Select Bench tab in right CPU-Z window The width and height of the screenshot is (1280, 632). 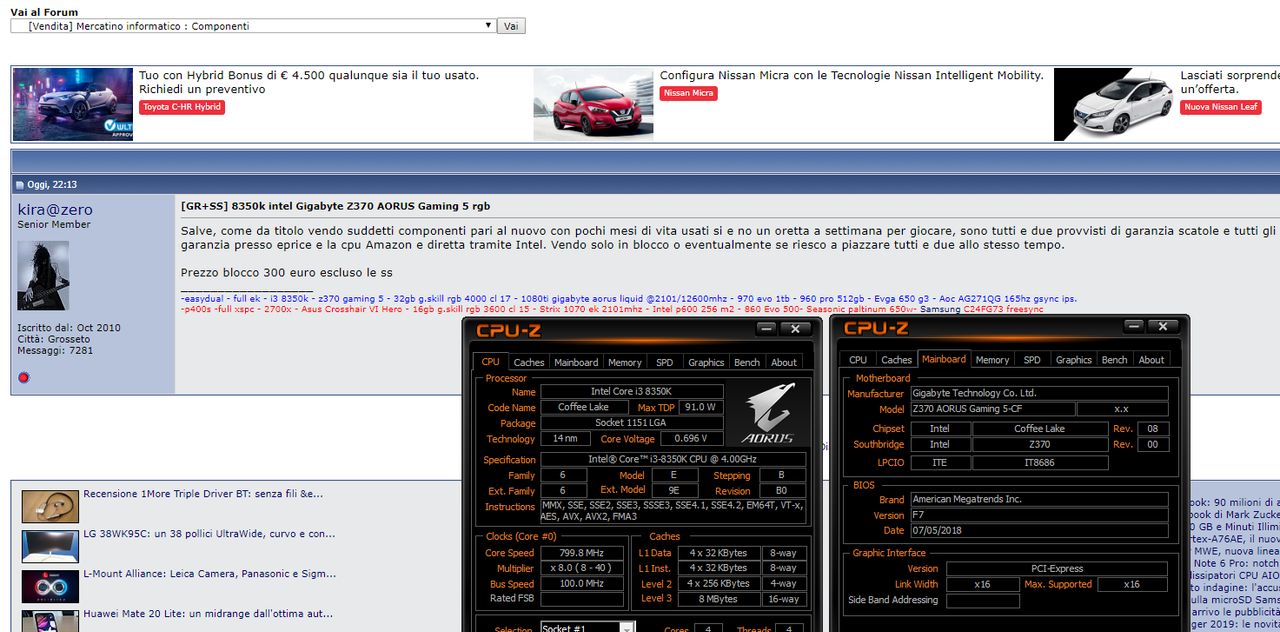click(x=1114, y=360)
